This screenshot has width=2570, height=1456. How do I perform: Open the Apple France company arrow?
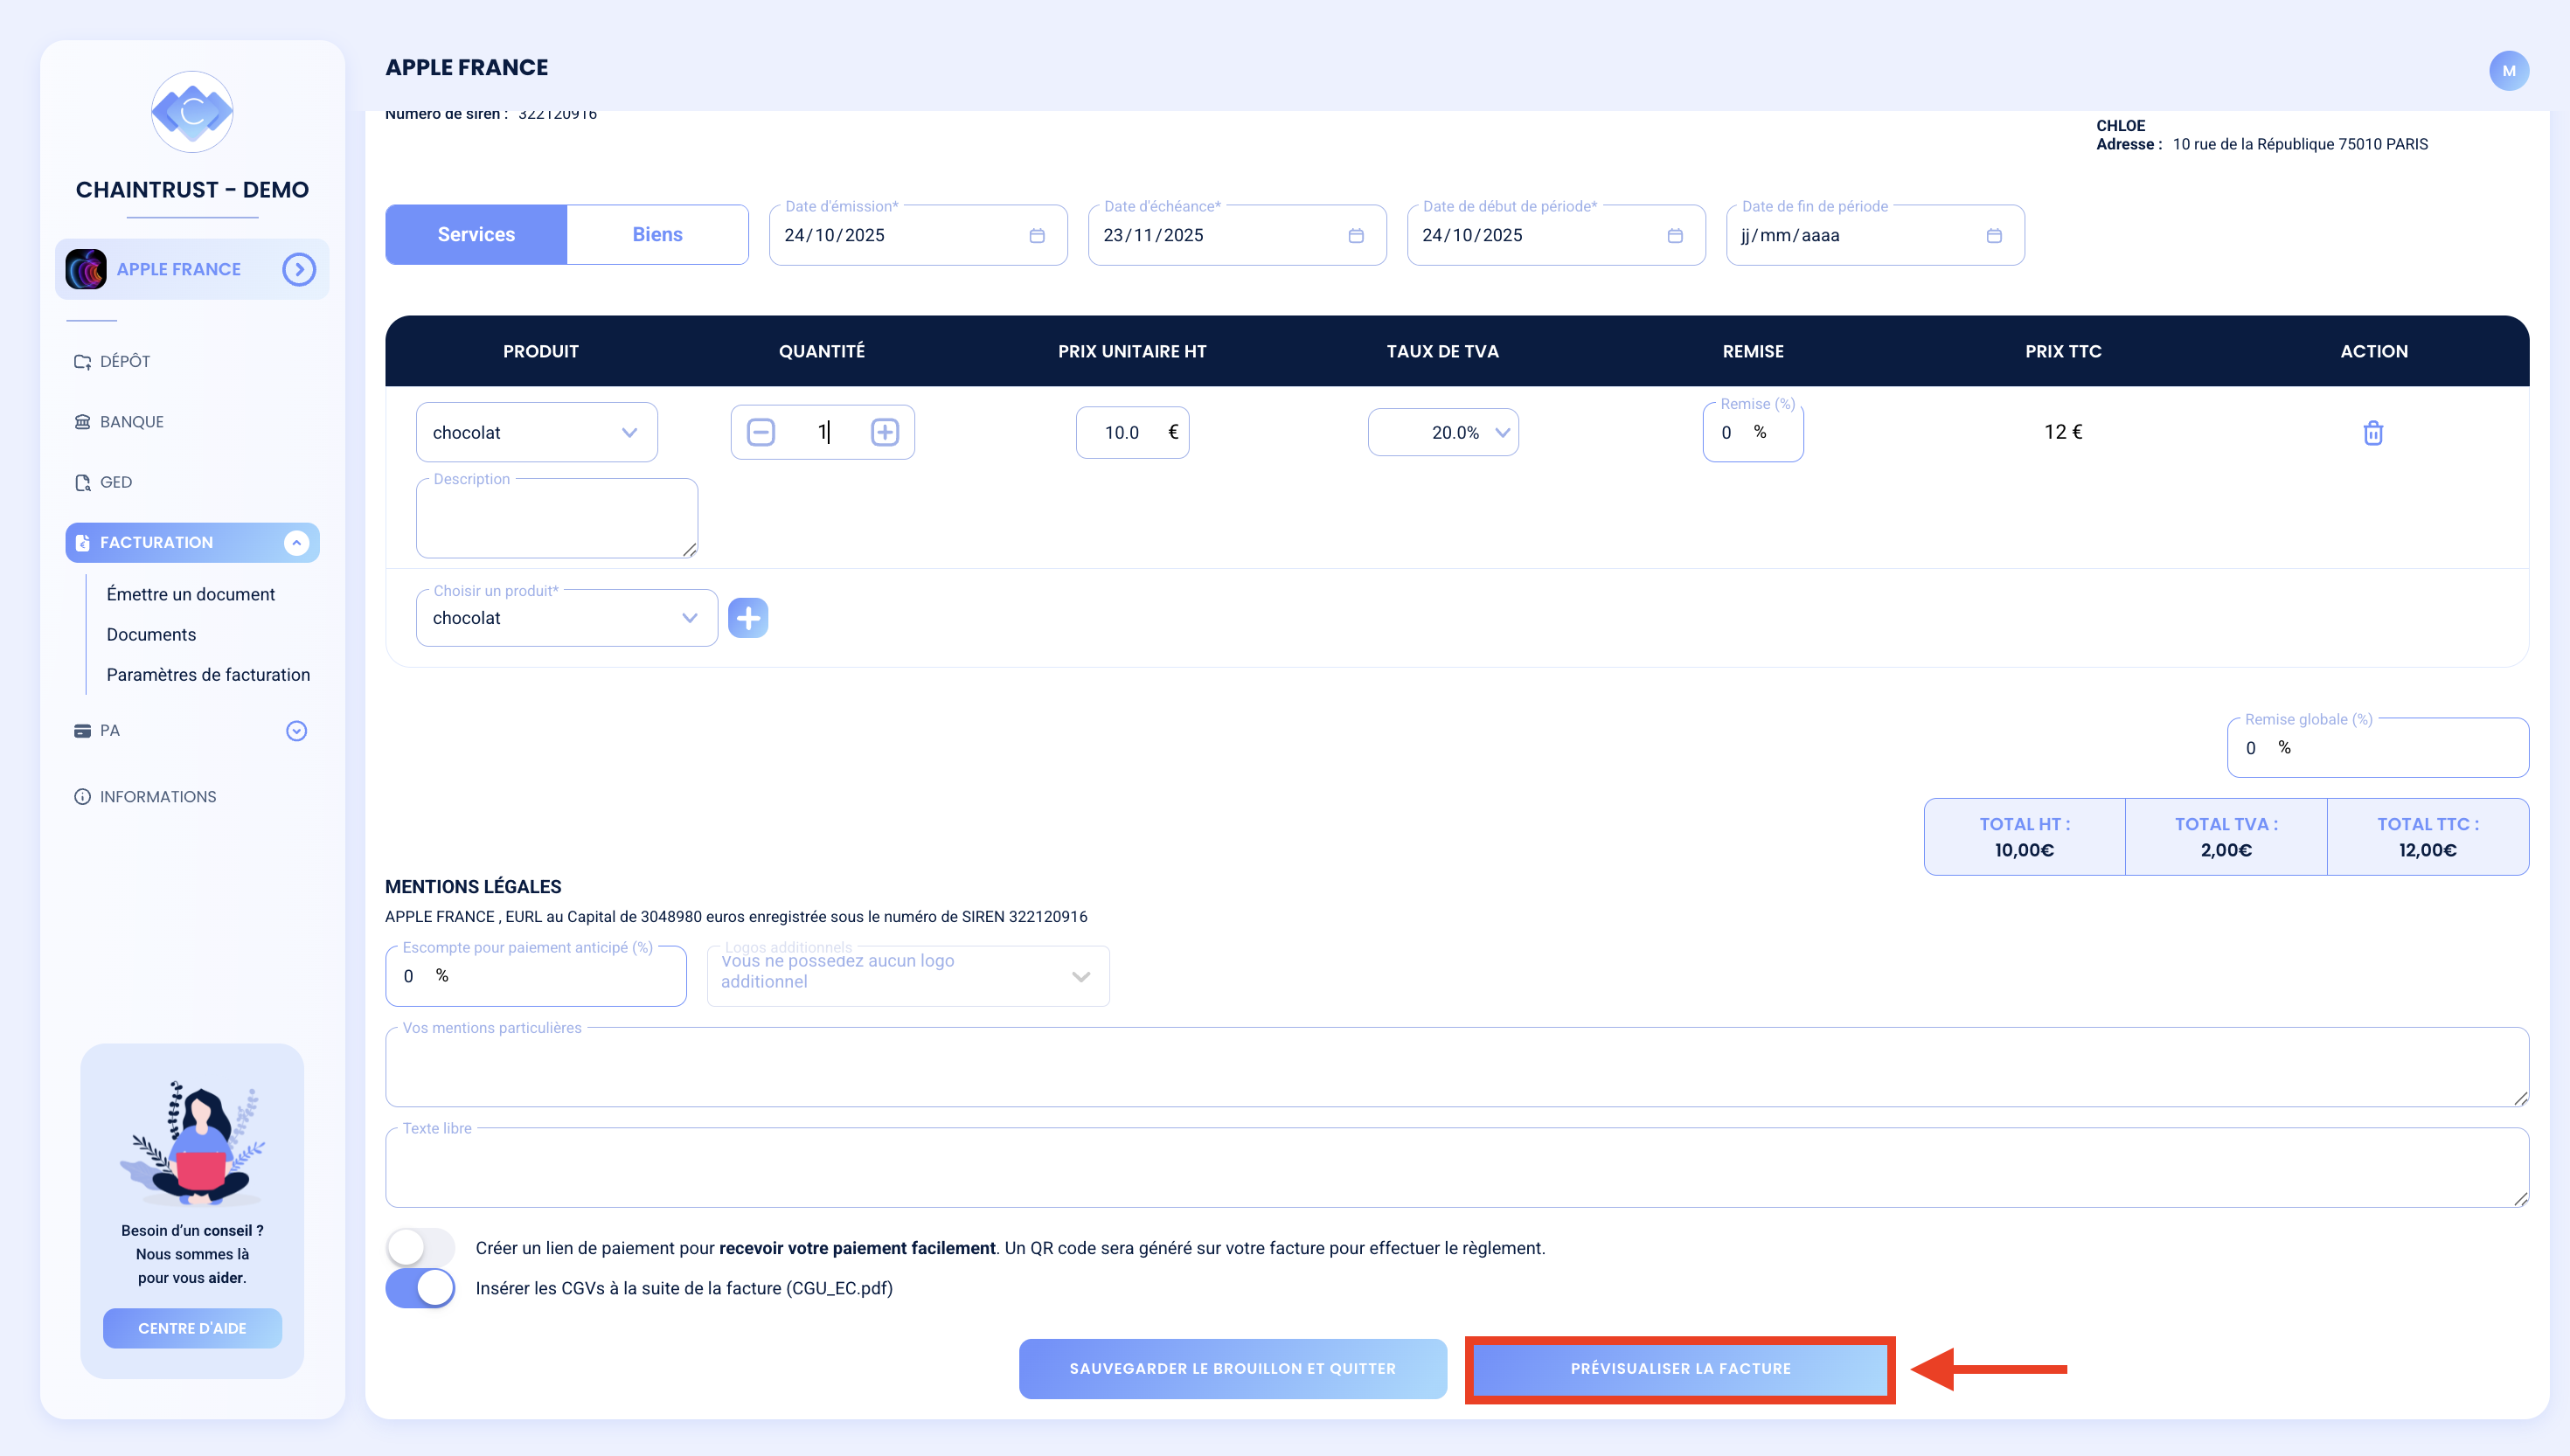tap(298, 269)
